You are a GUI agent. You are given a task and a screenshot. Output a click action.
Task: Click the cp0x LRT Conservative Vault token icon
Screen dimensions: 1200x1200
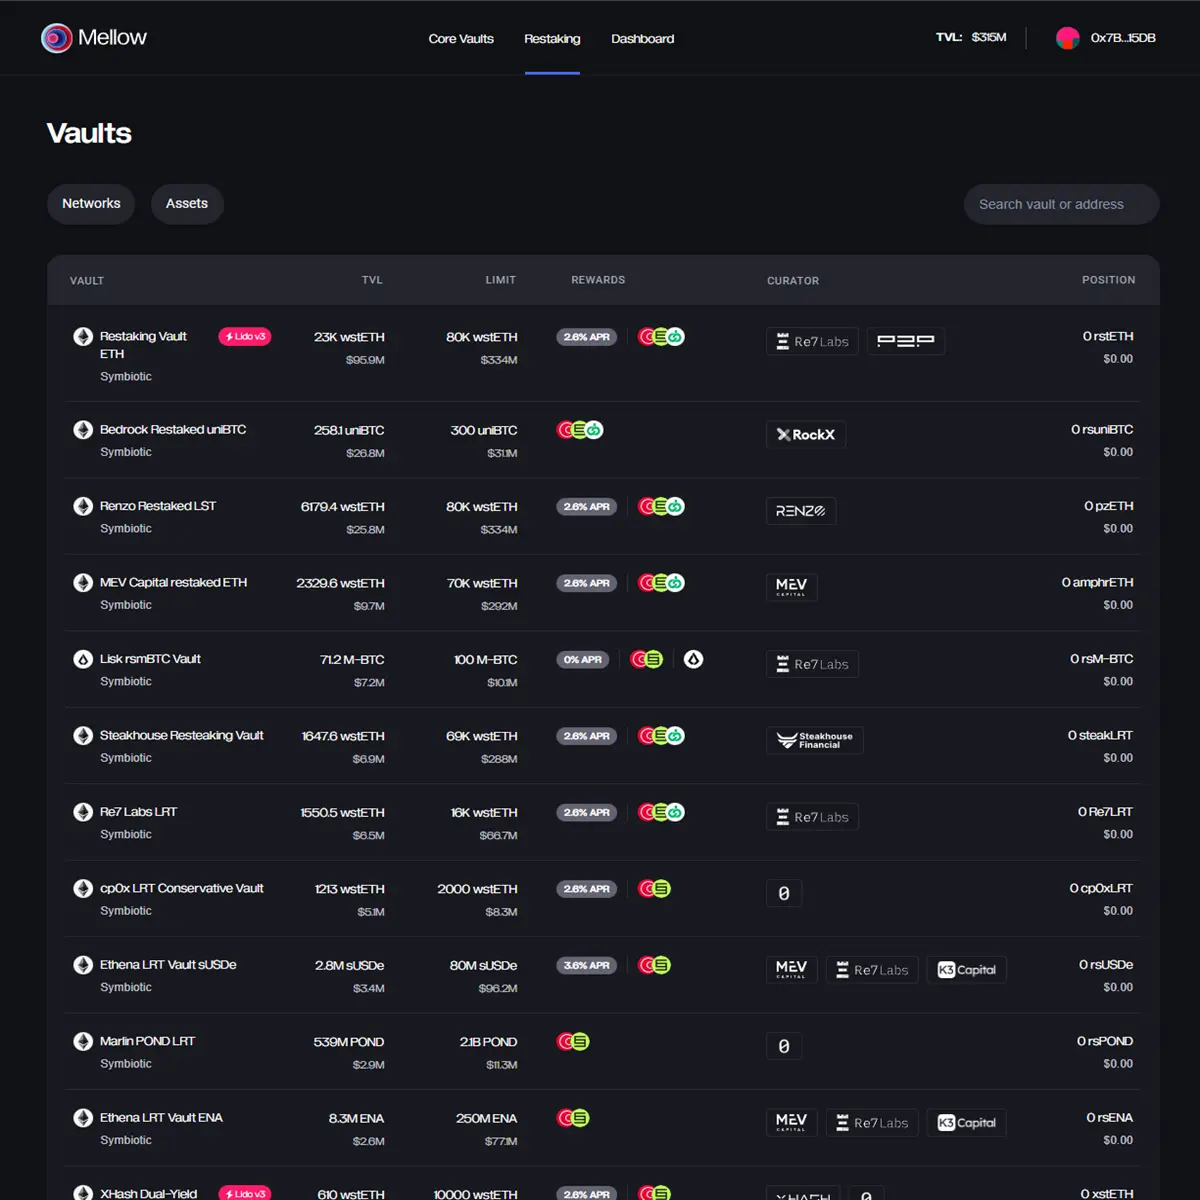(x=83, y=889)
